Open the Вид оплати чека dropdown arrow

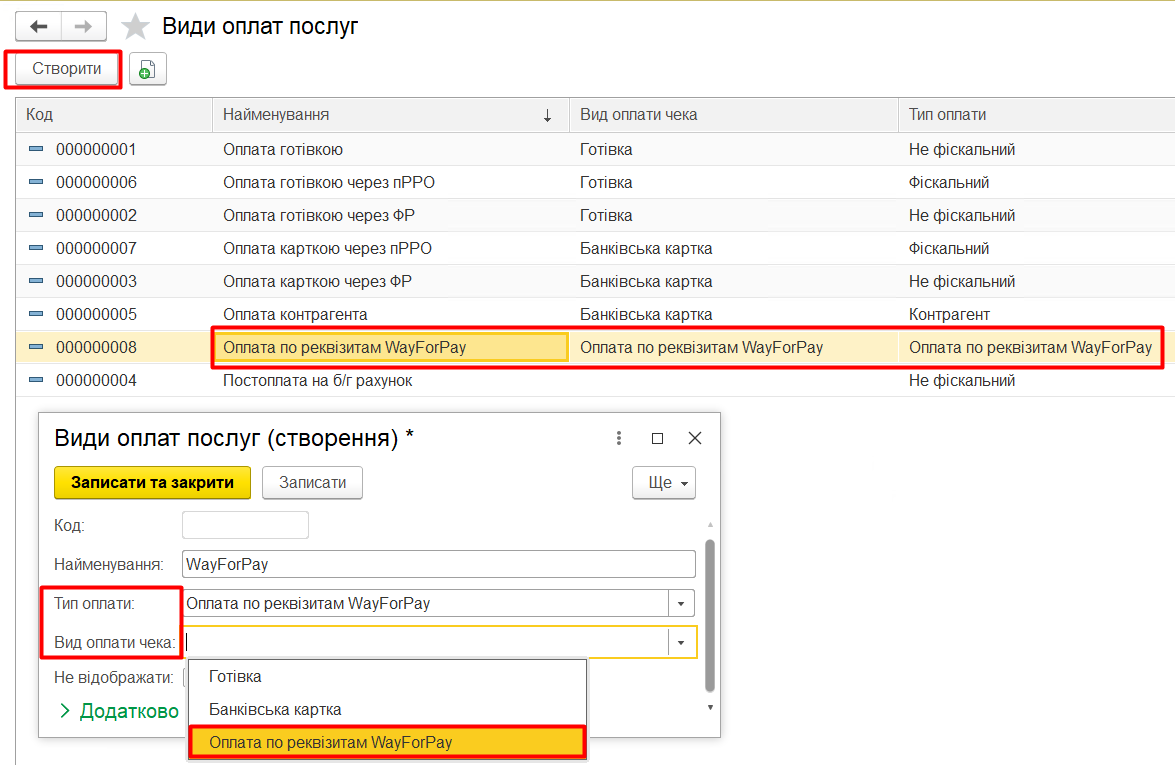[681, 642]
